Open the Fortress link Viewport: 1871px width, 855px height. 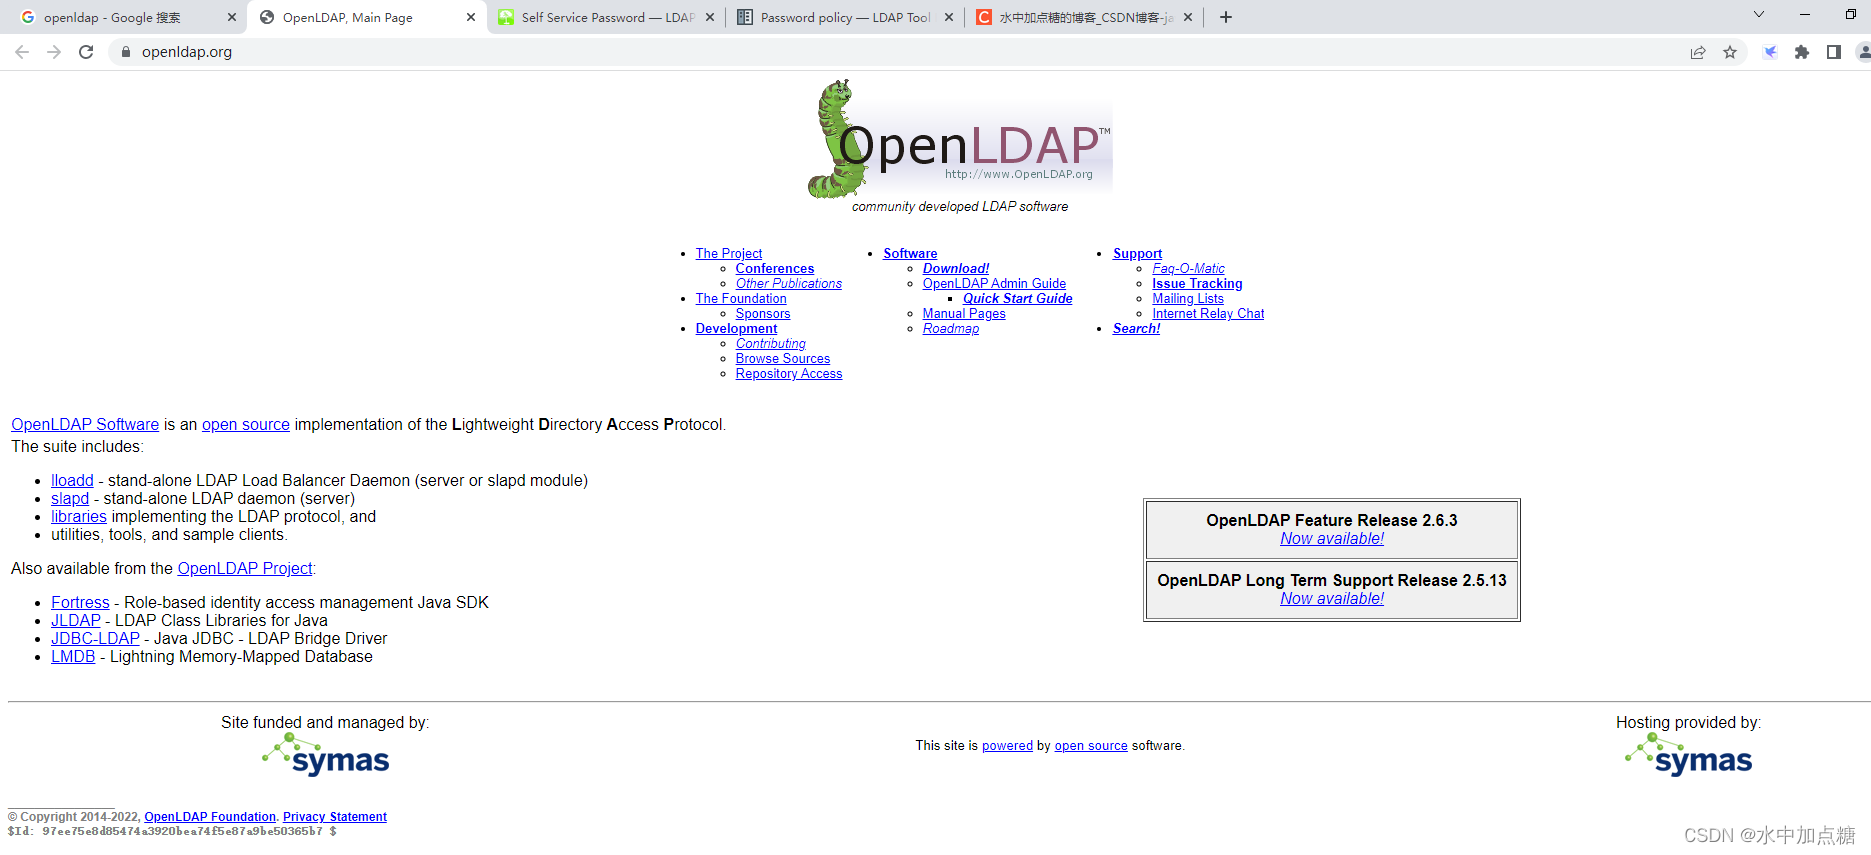(x=80, y=603)
